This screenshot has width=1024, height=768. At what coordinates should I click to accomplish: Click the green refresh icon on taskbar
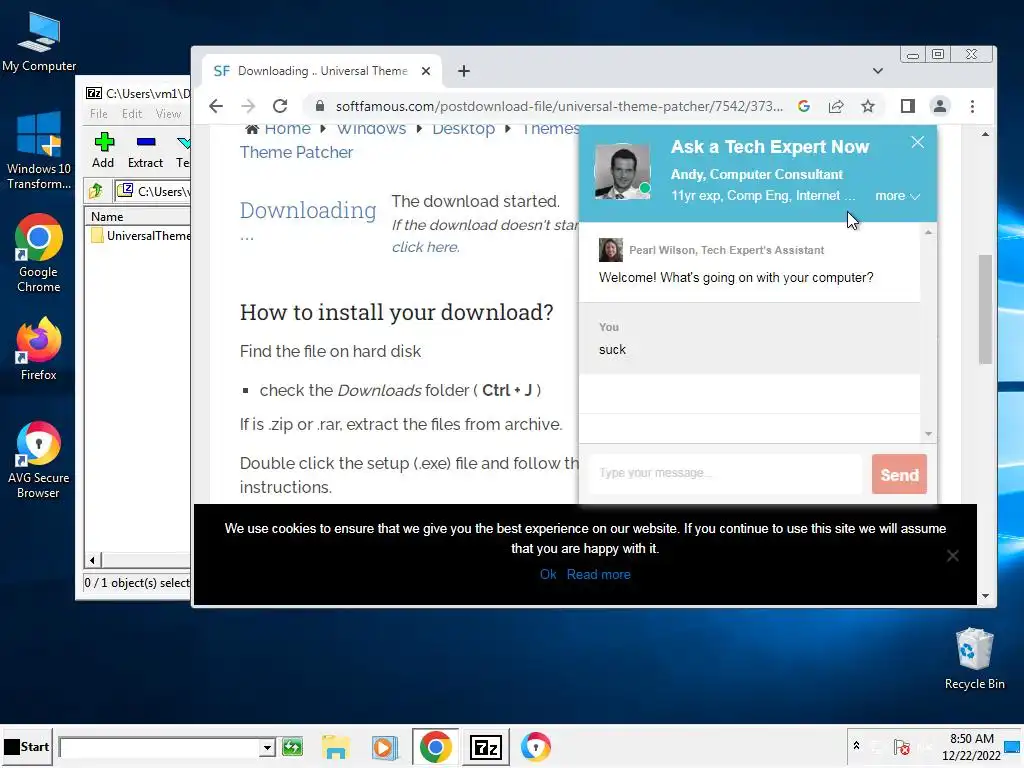(293, 746)
